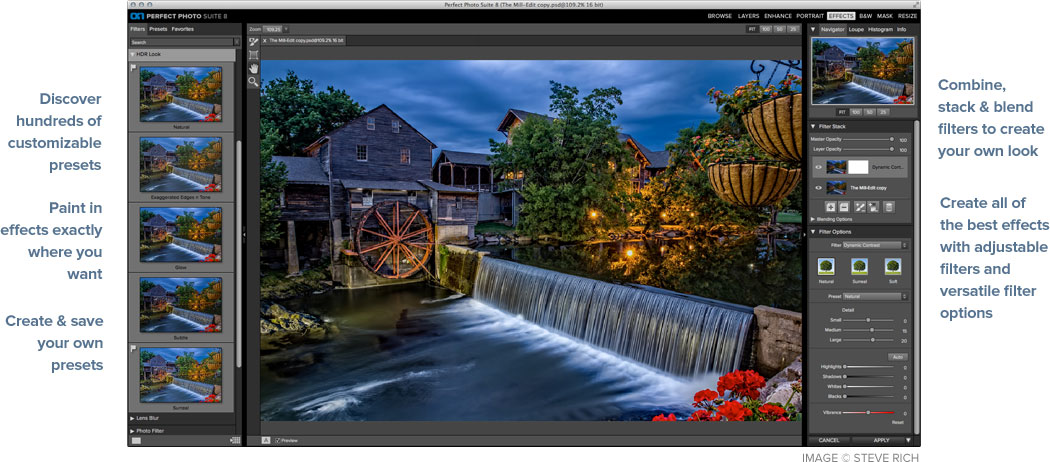Click the APPLY button

(x=881, y=441)
